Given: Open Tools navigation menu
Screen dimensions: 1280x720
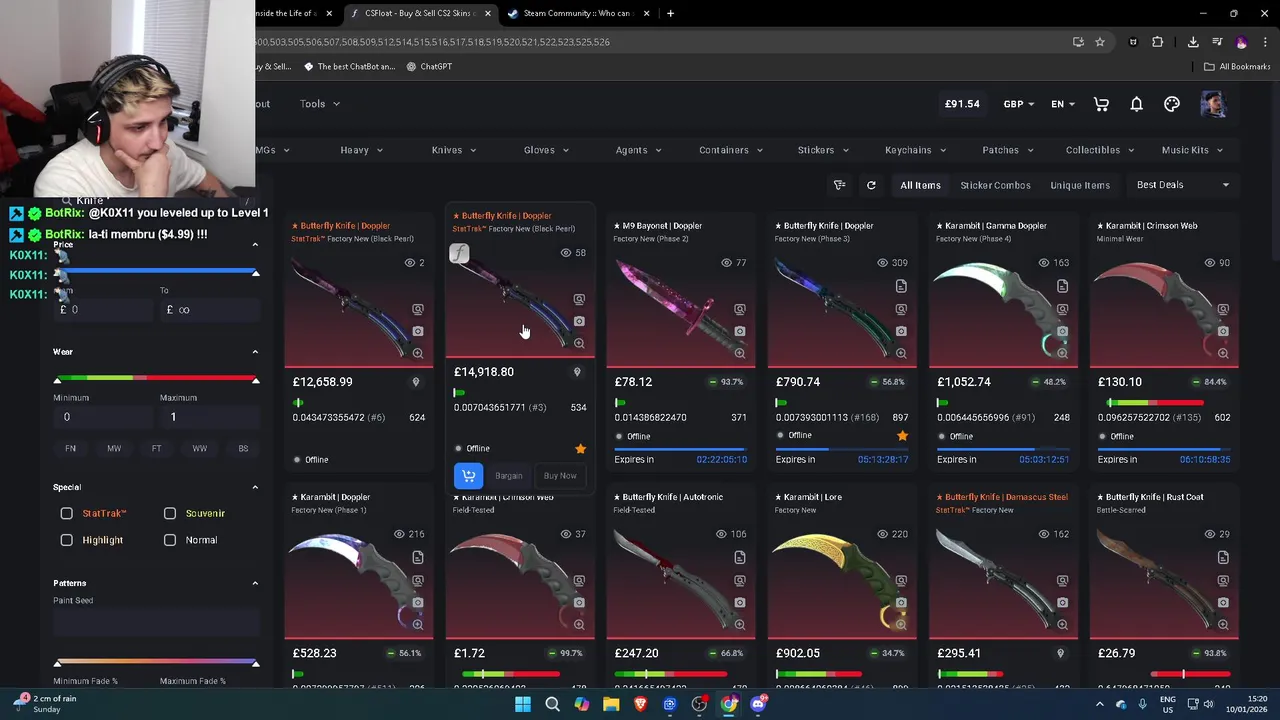Looking at the screenshot, I should pyautogui.click(x=320, y=104).
